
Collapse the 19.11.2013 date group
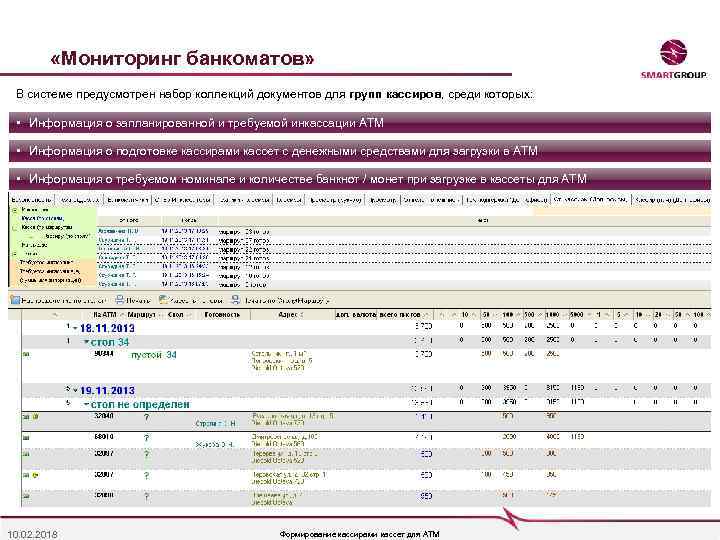75,391
